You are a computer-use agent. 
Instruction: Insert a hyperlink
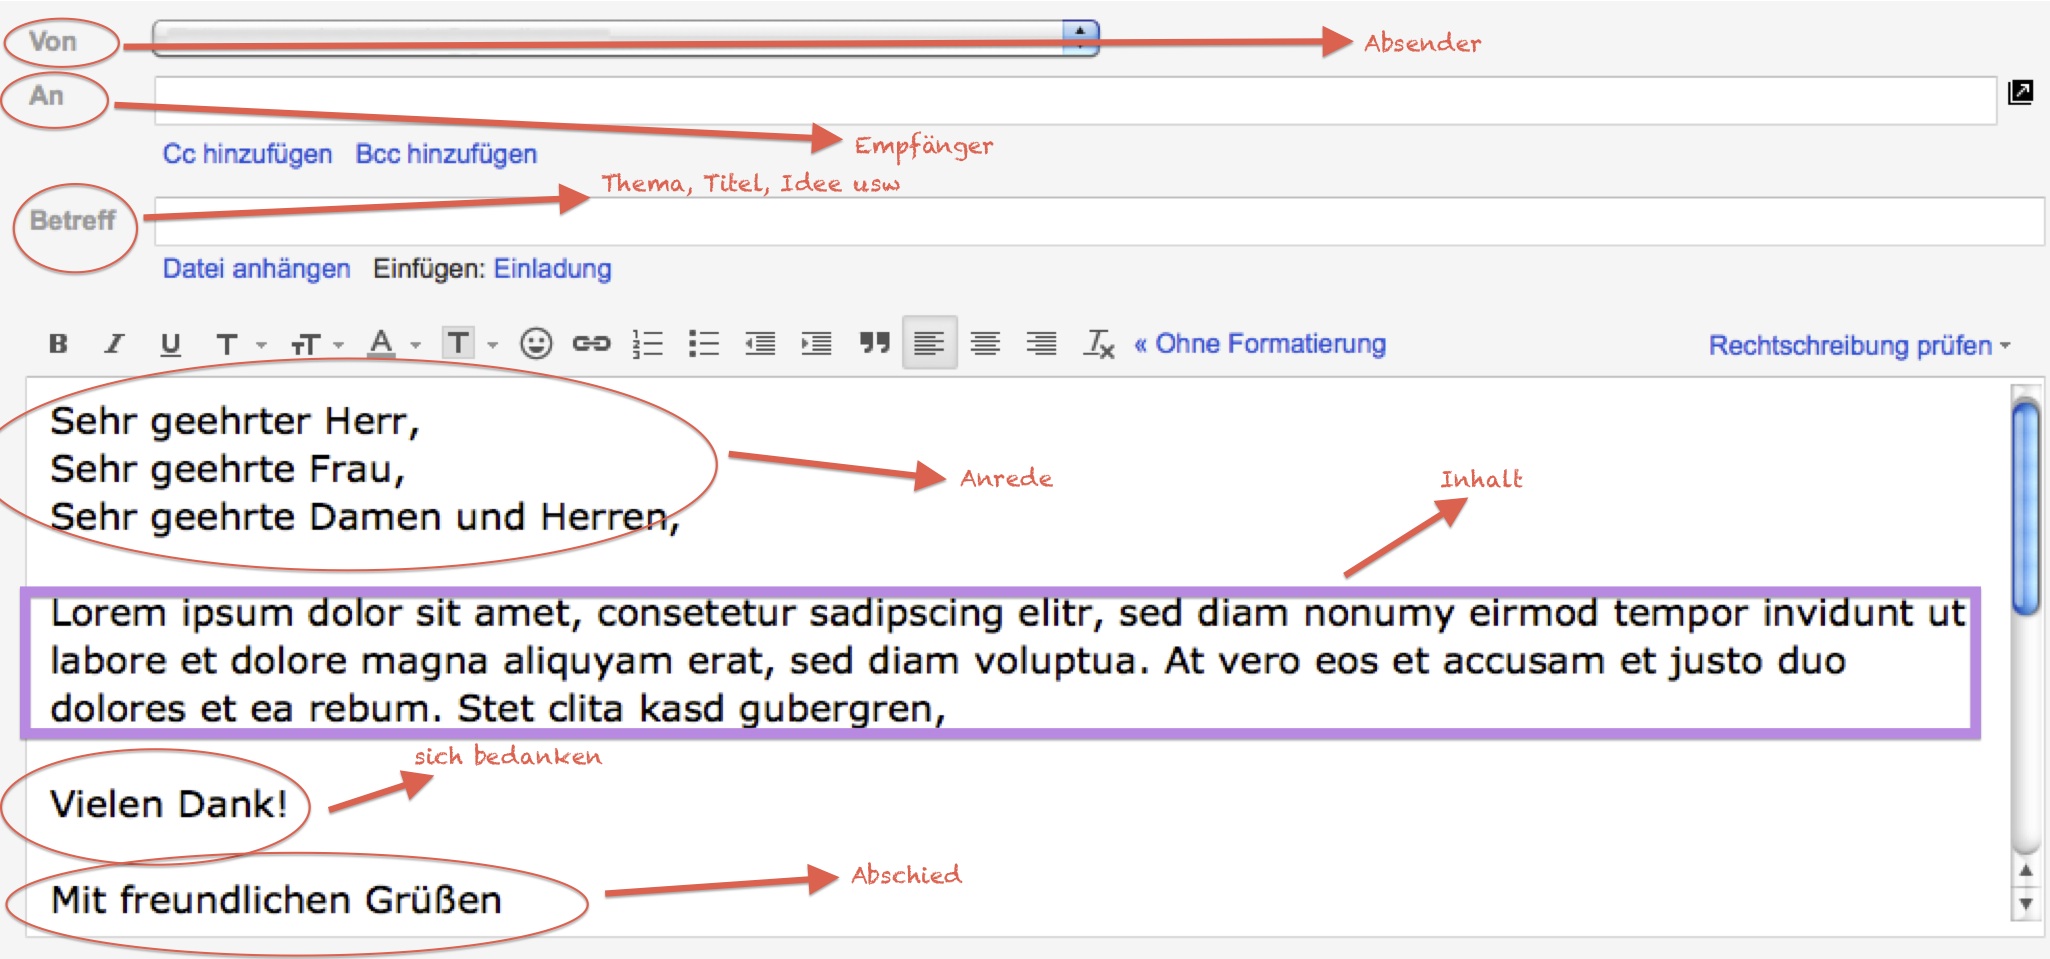point(591,344)
